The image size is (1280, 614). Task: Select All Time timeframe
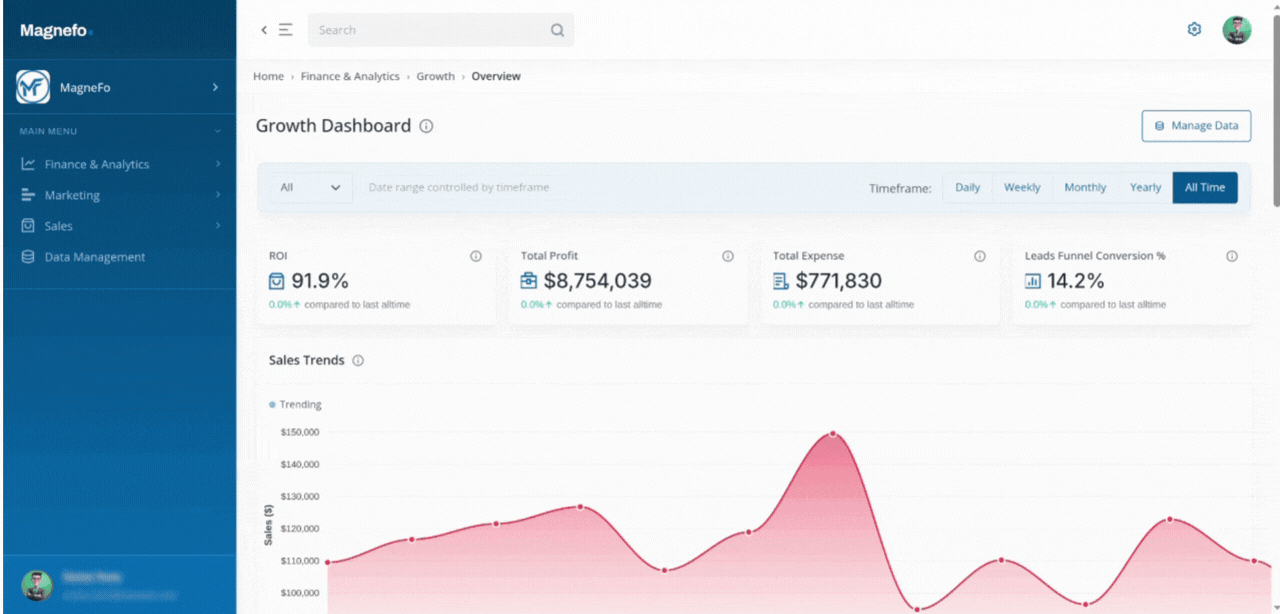point(1205,187)
